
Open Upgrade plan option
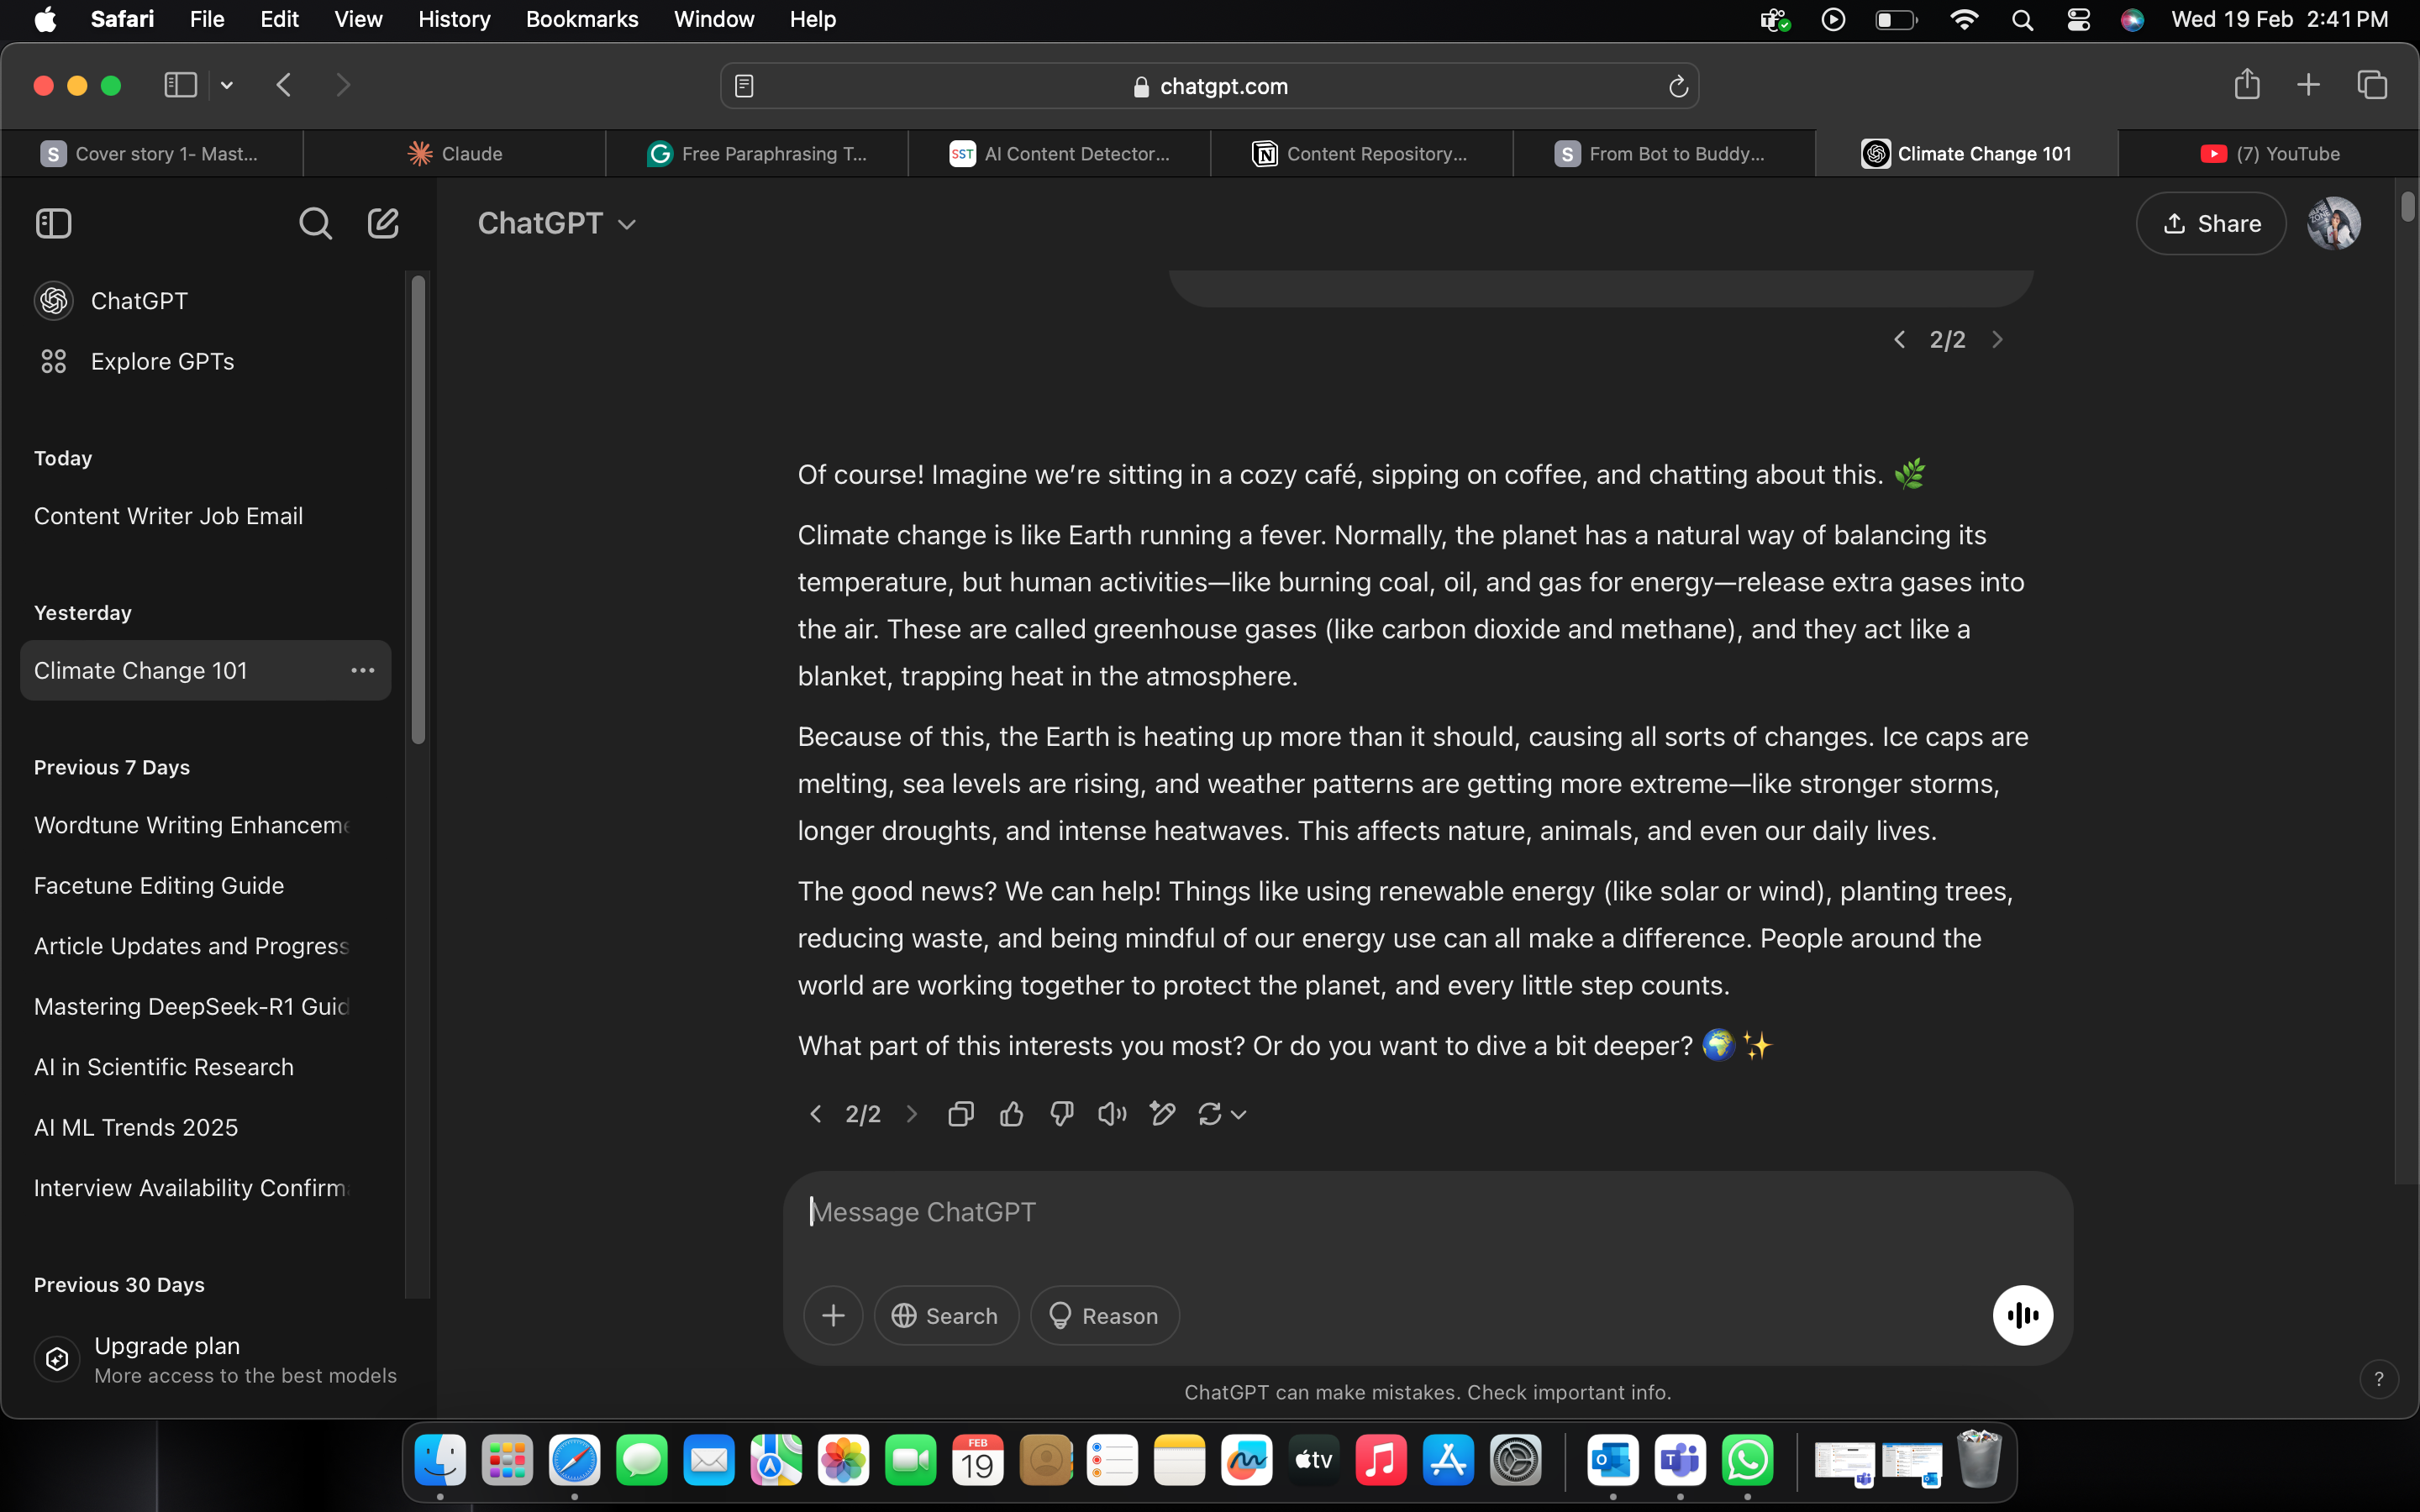coord(215,1359)
